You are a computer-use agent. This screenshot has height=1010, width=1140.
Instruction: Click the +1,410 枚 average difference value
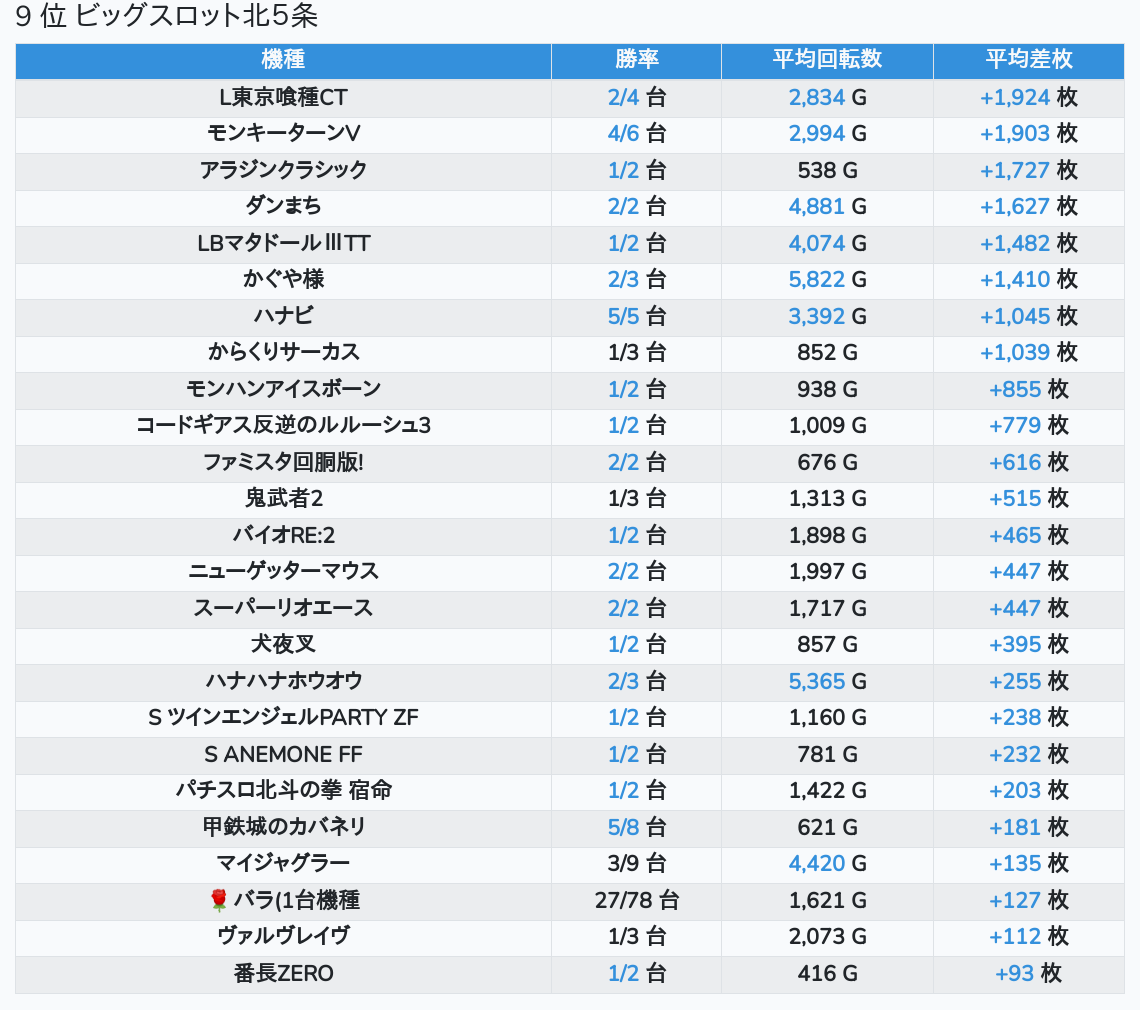(x=1029, y=279)
